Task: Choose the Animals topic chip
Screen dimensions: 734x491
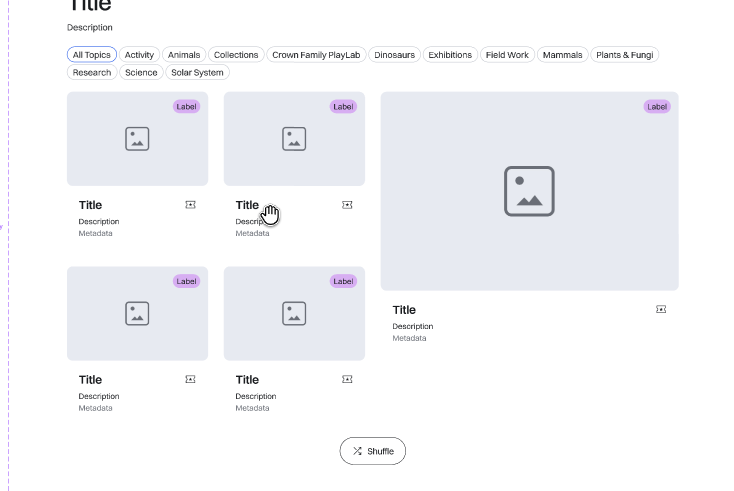Action: 184,55
